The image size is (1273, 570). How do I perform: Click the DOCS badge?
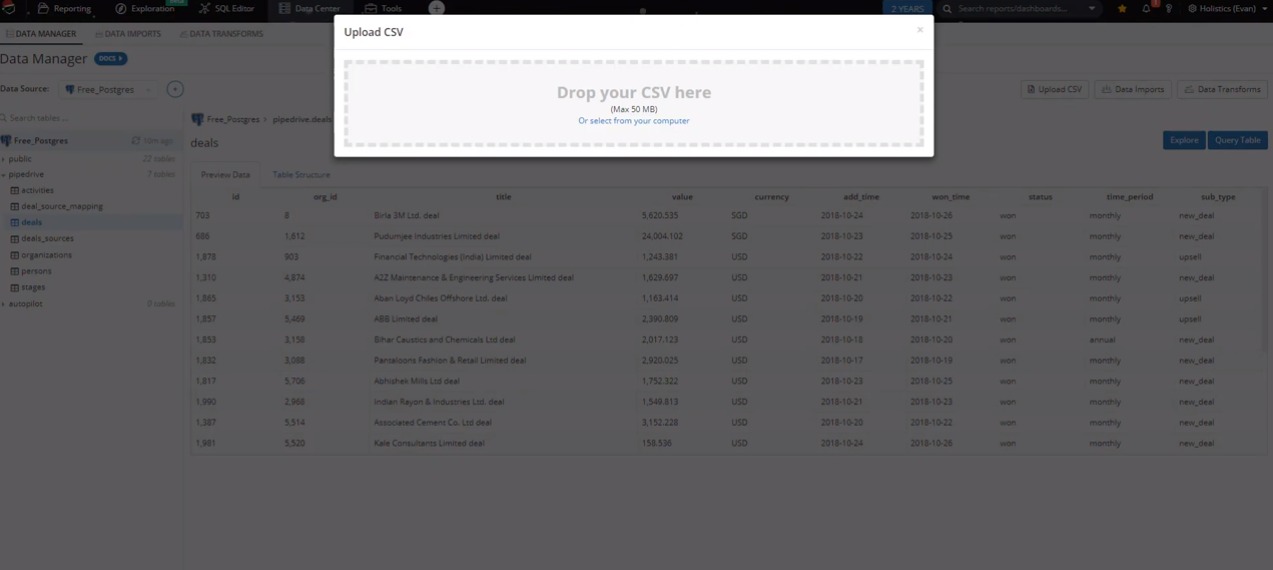tap(110, 59)
